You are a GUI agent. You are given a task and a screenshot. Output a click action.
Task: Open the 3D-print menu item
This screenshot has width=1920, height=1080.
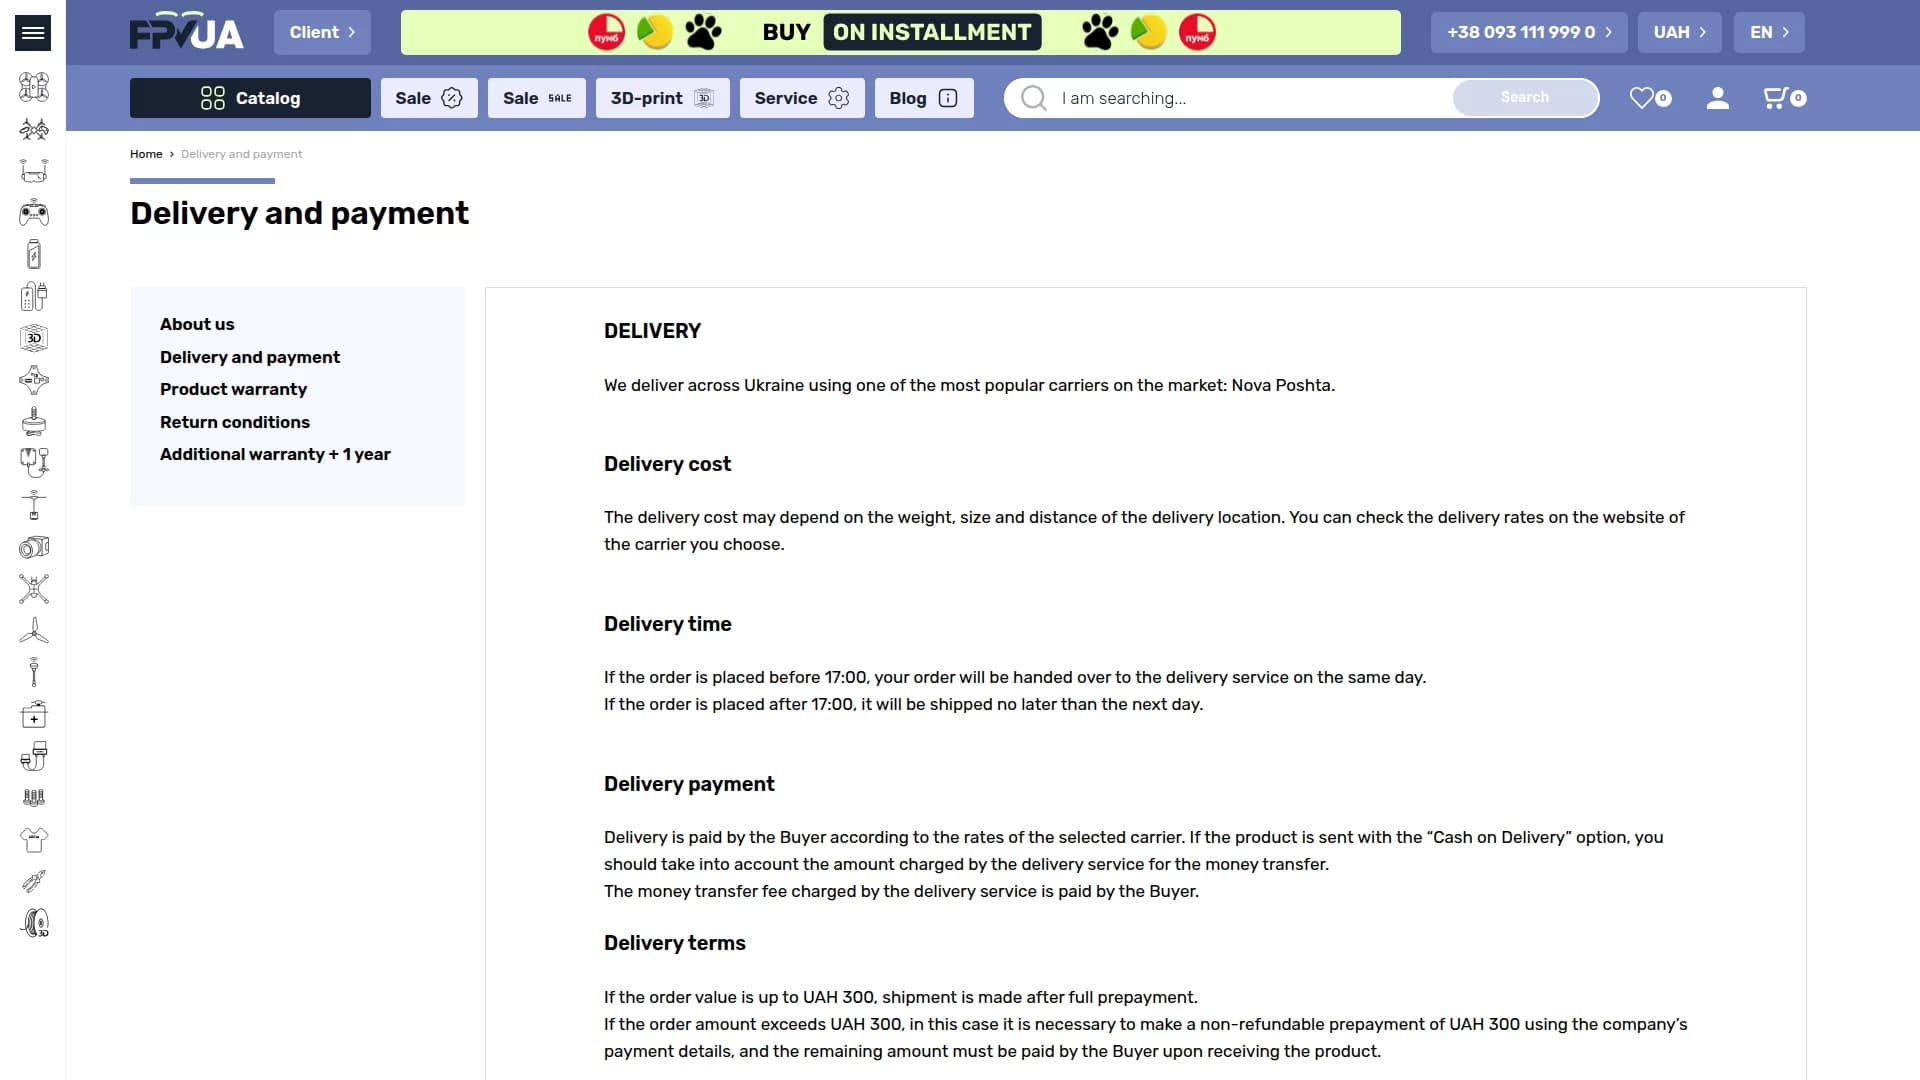[x=663, y=98]
